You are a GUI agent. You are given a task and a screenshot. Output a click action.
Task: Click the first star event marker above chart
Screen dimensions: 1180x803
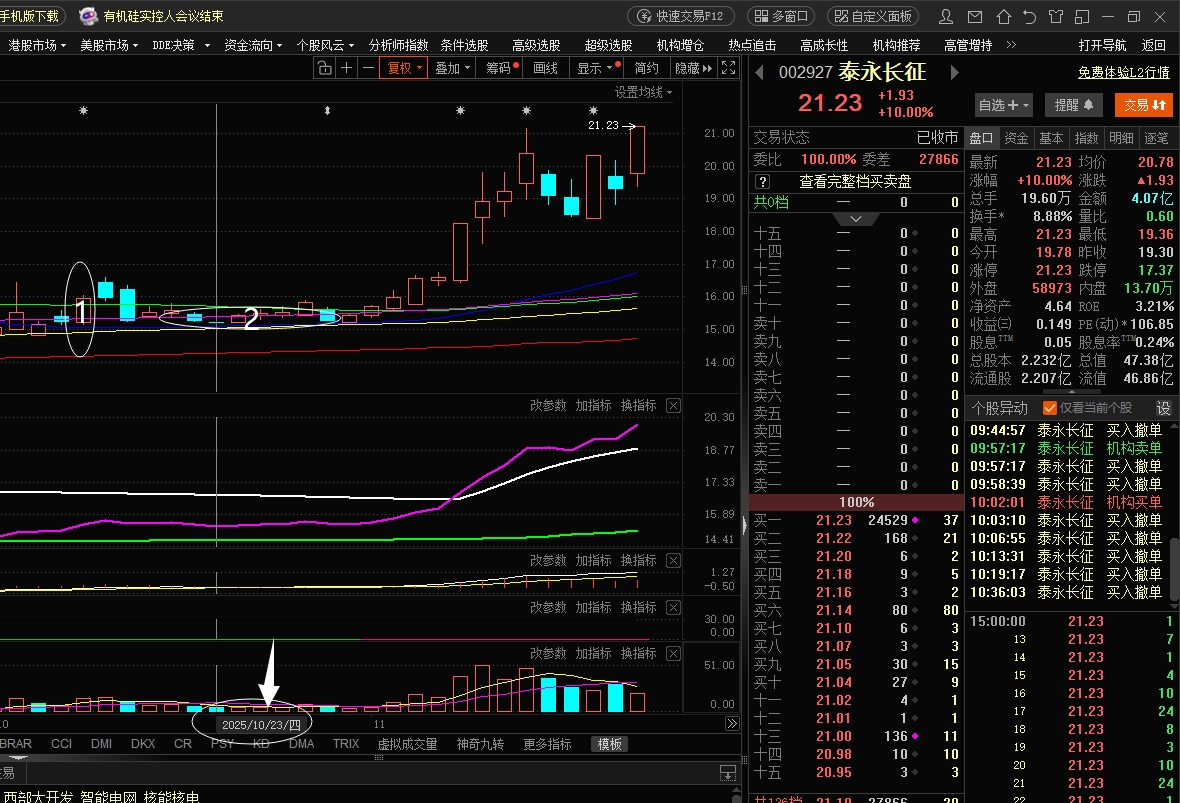coord(84,111)
